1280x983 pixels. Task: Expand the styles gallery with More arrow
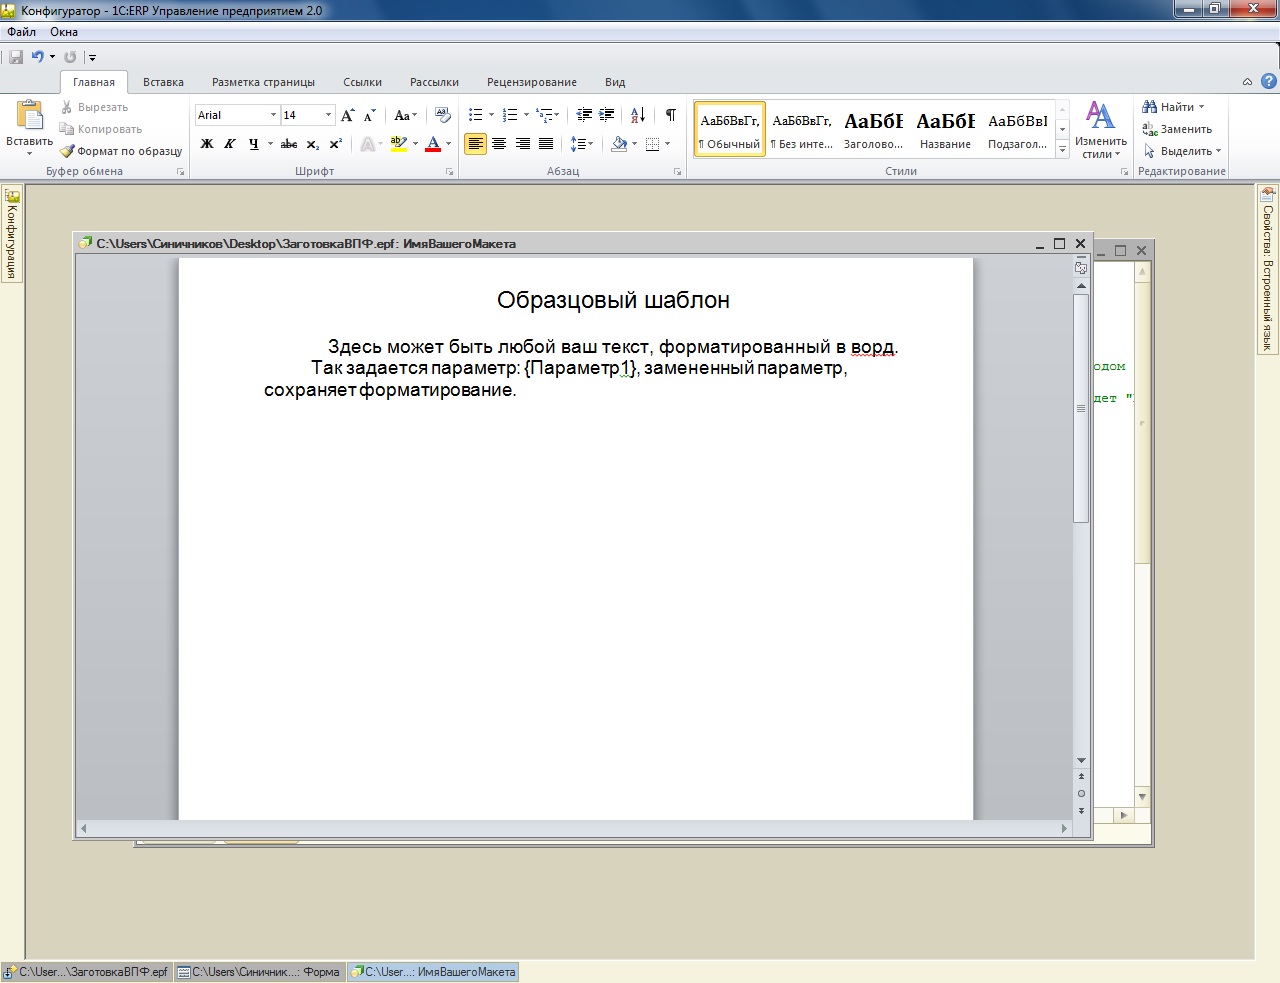point(1062,150)
